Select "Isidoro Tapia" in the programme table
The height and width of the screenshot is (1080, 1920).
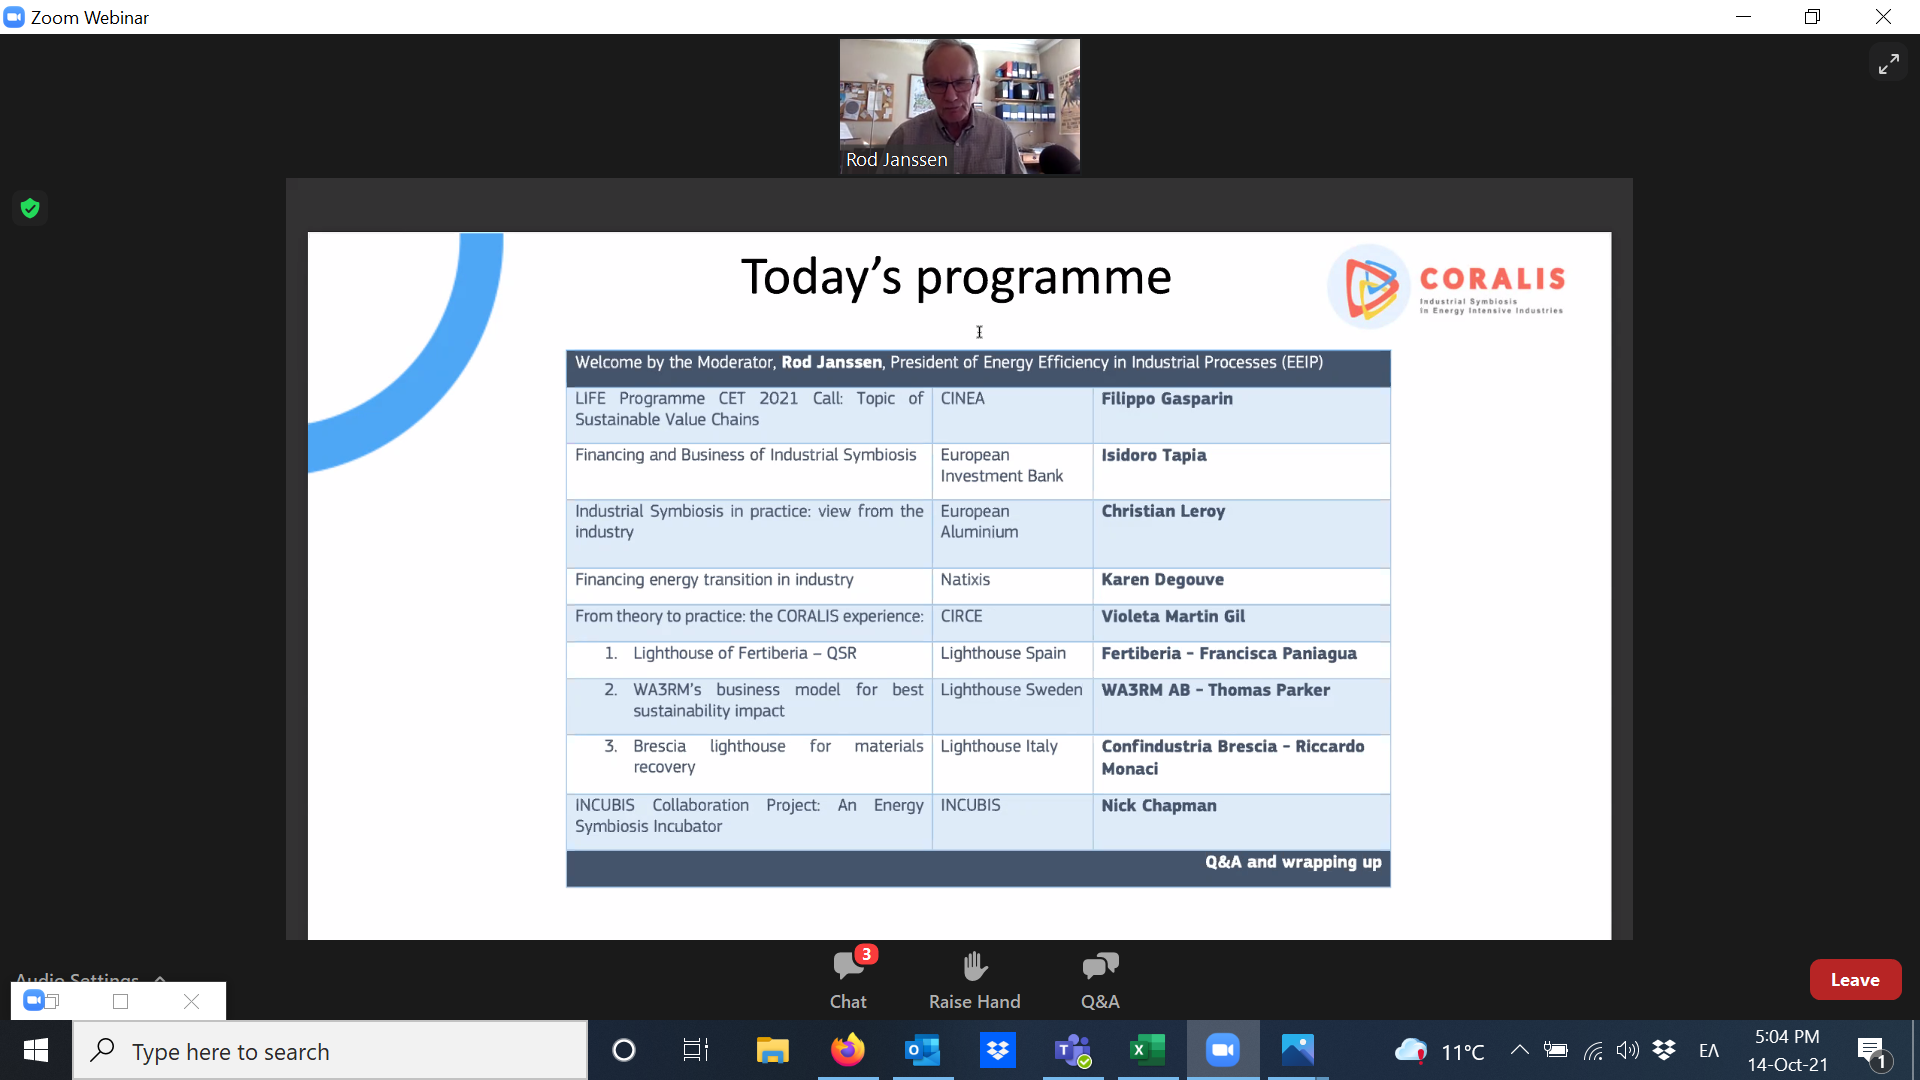[1154, 455]
